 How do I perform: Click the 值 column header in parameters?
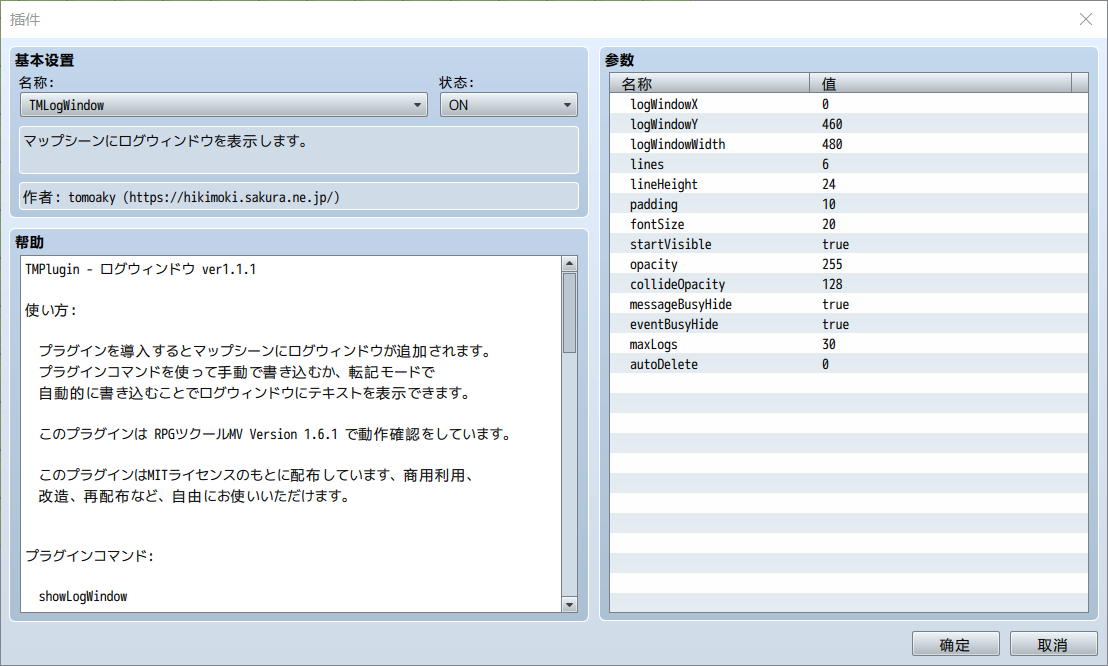941,83
